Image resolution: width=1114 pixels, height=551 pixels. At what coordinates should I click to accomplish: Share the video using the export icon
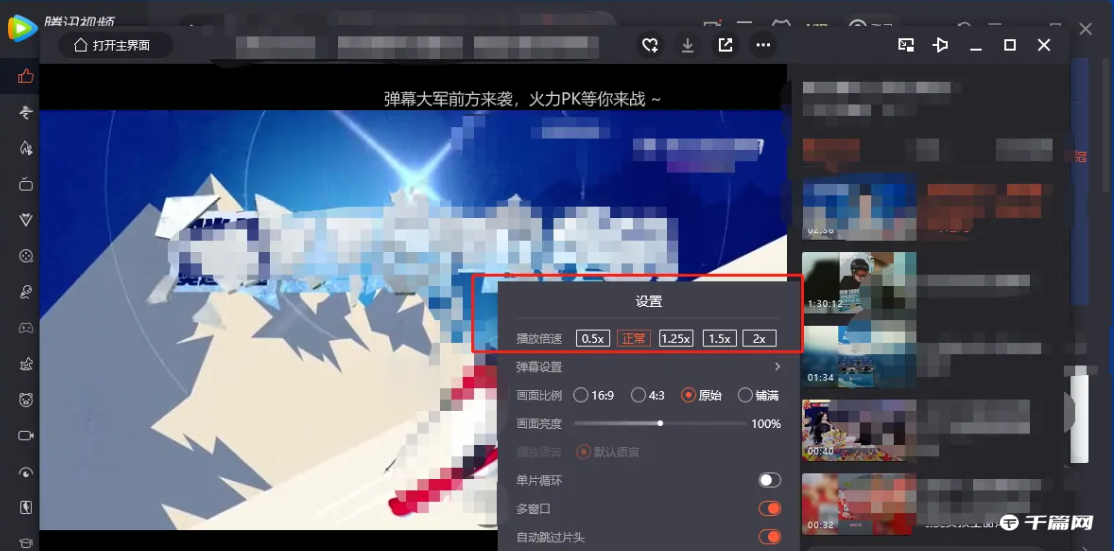tap(725, 45)
